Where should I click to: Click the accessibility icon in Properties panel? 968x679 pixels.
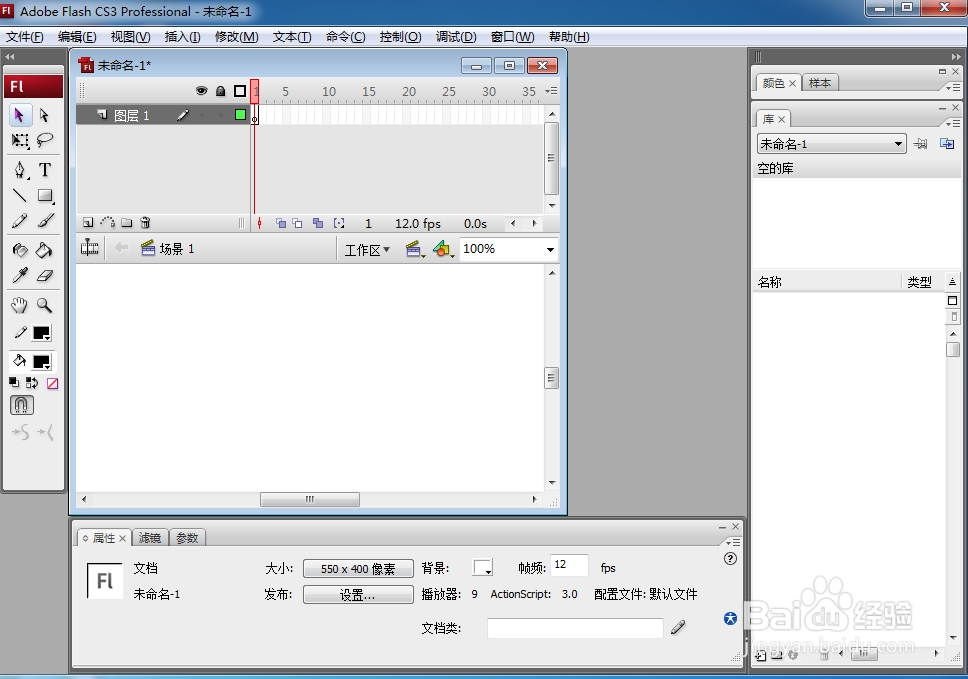(x=730, y=619)
